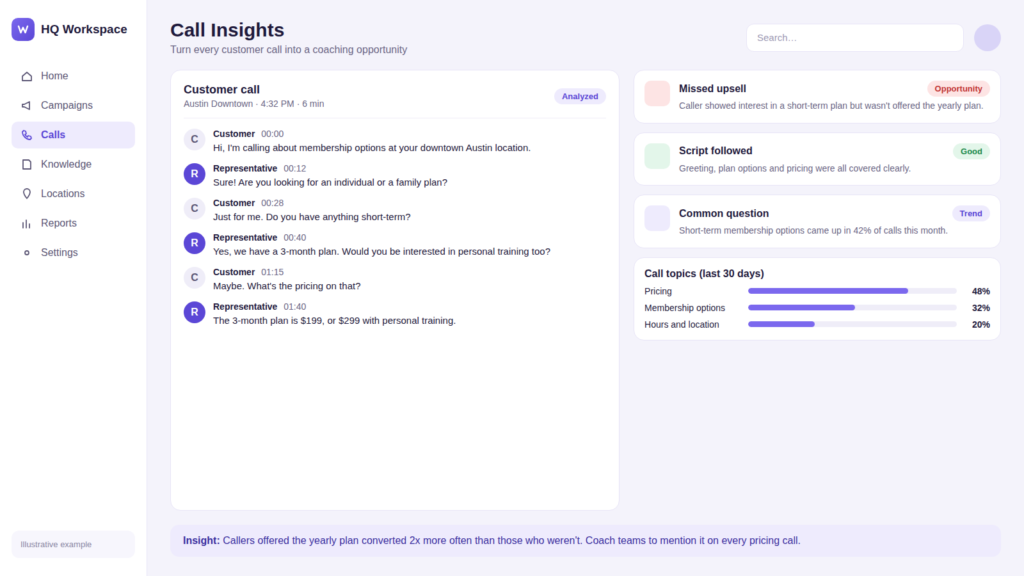Screen dimensions: 1024x576
Task: Click the 00:28 timestamp
Action: tap(272, 203)
